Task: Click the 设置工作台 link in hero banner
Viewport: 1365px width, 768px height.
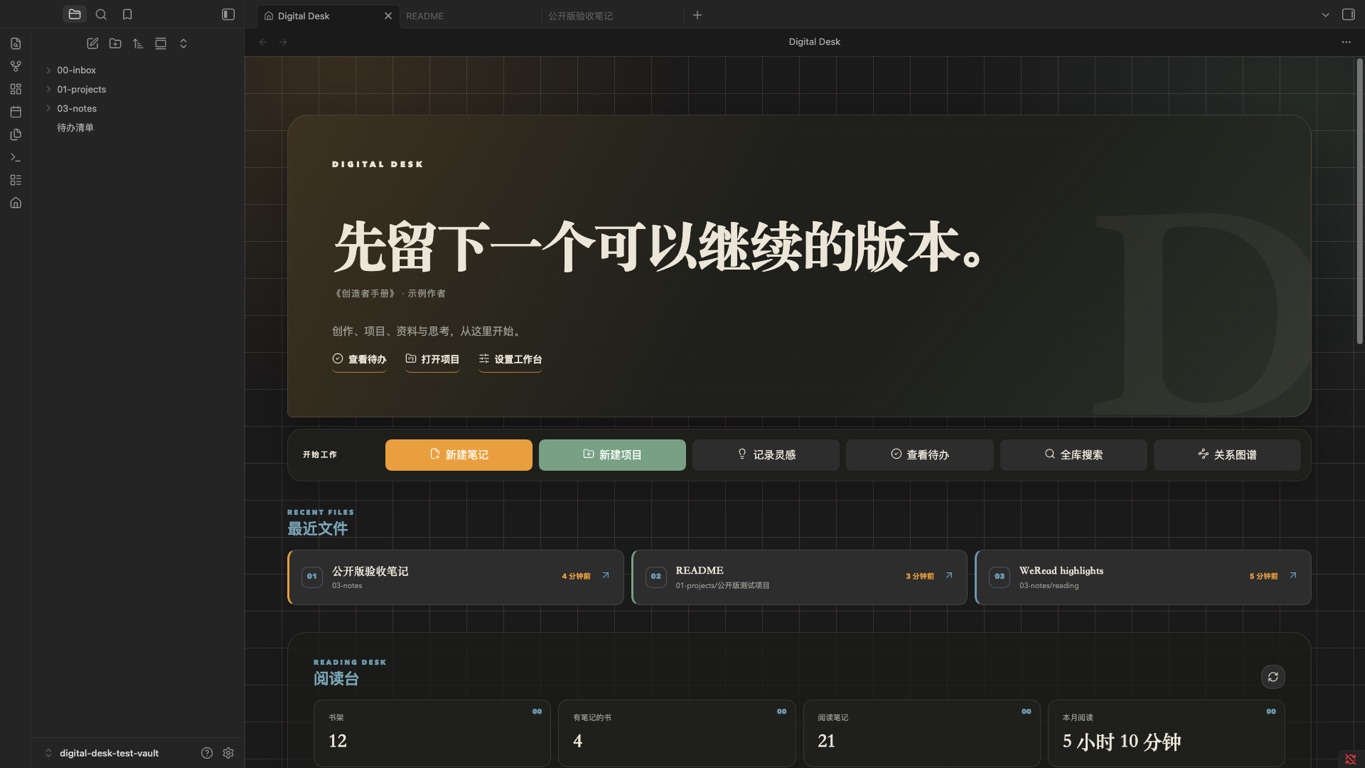Action: click(x=510, y=359)
